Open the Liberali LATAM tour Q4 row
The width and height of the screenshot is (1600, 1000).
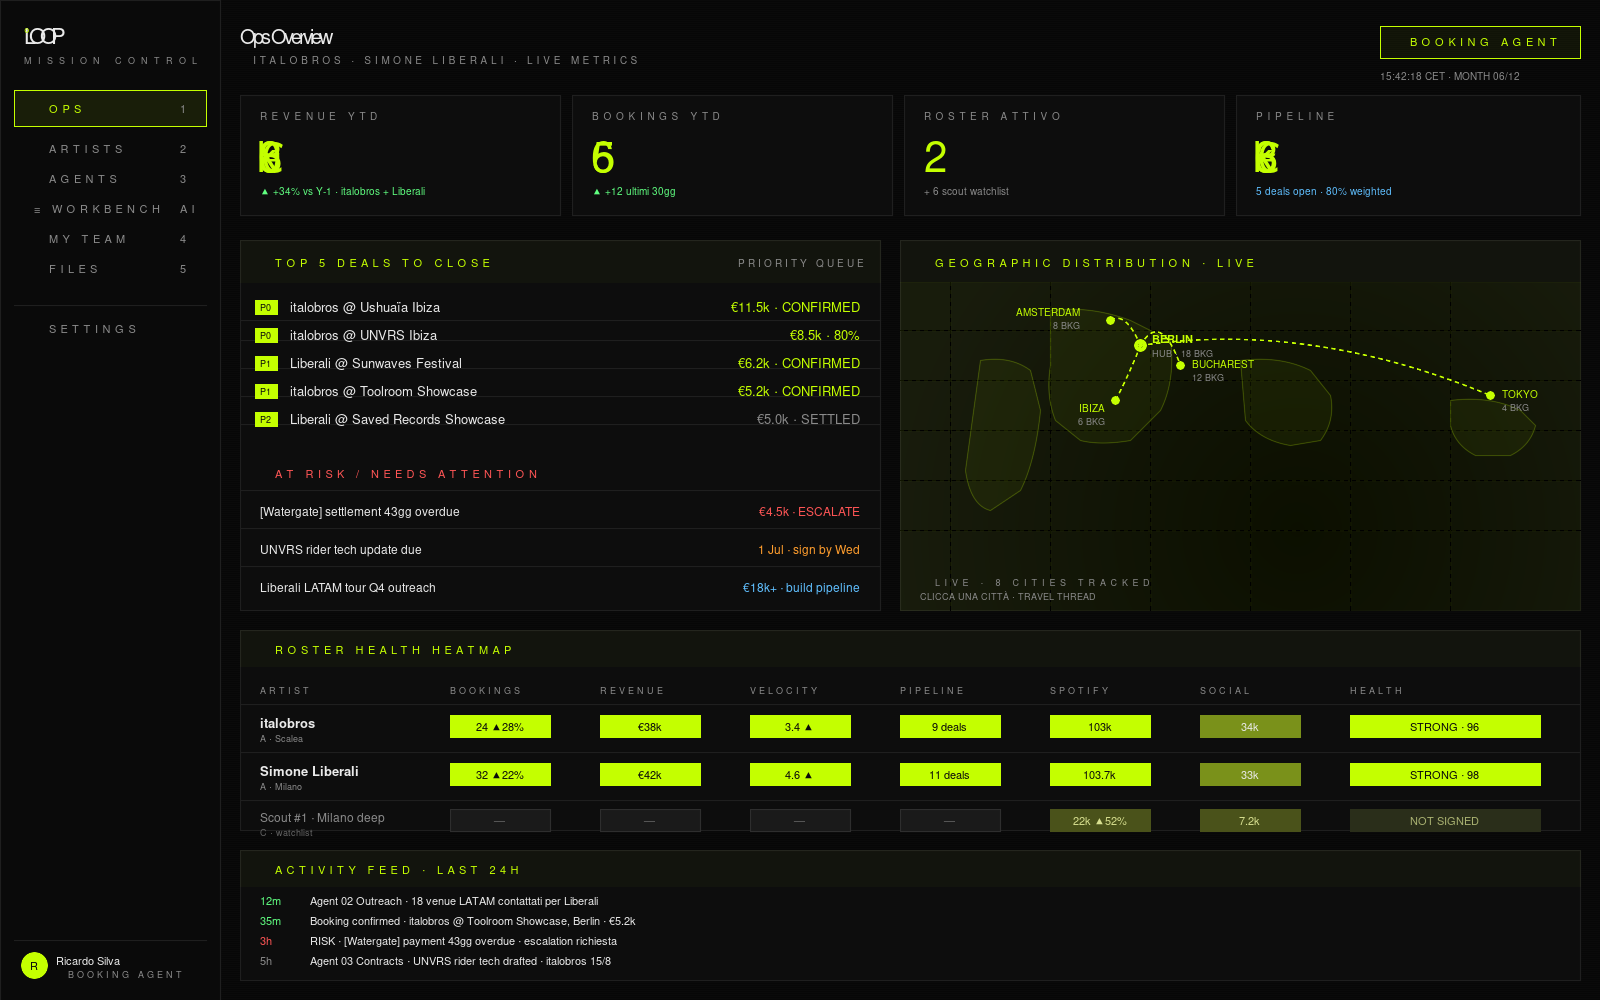(x=560, y=588)
